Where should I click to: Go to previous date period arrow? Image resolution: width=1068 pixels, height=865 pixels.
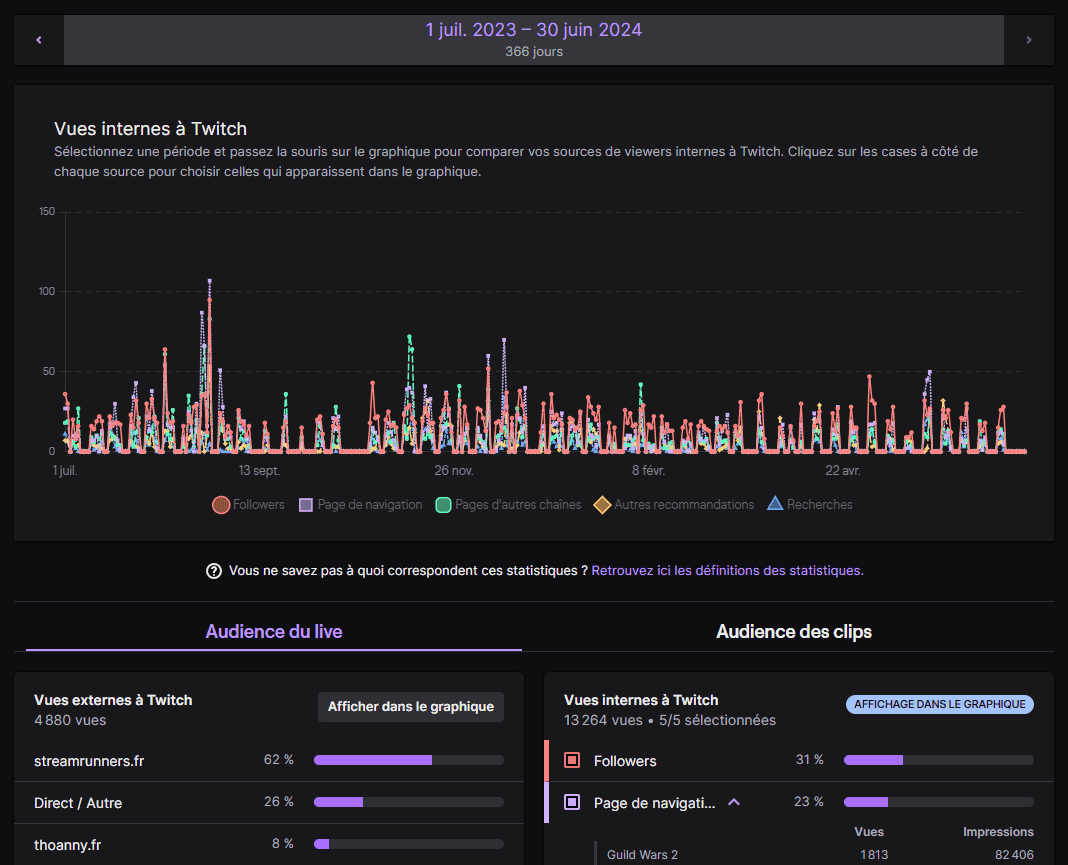(39, 40)
